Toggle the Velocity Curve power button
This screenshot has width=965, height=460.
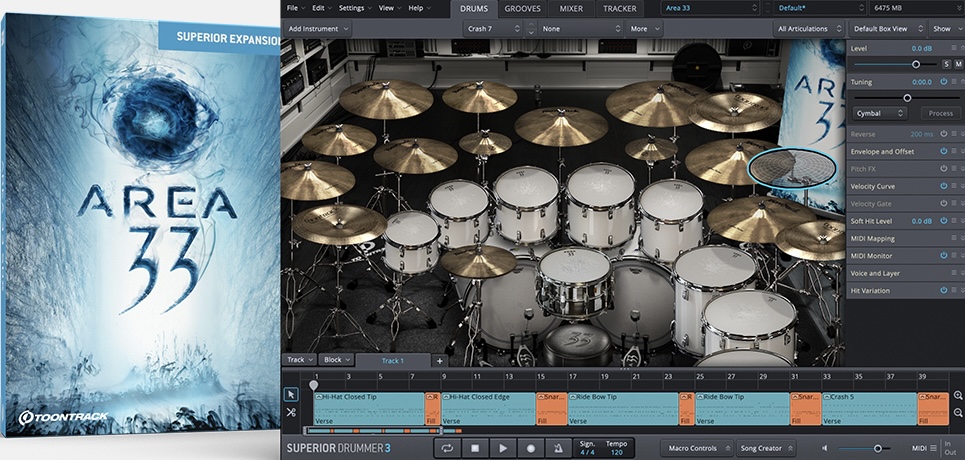[x=943, y=186]
